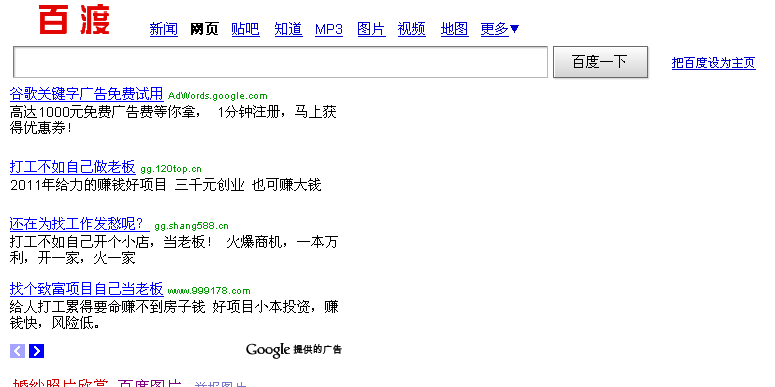
Task: Open ad link 谷歌关键字广告免费试用
Action: (x=86, y=93)
